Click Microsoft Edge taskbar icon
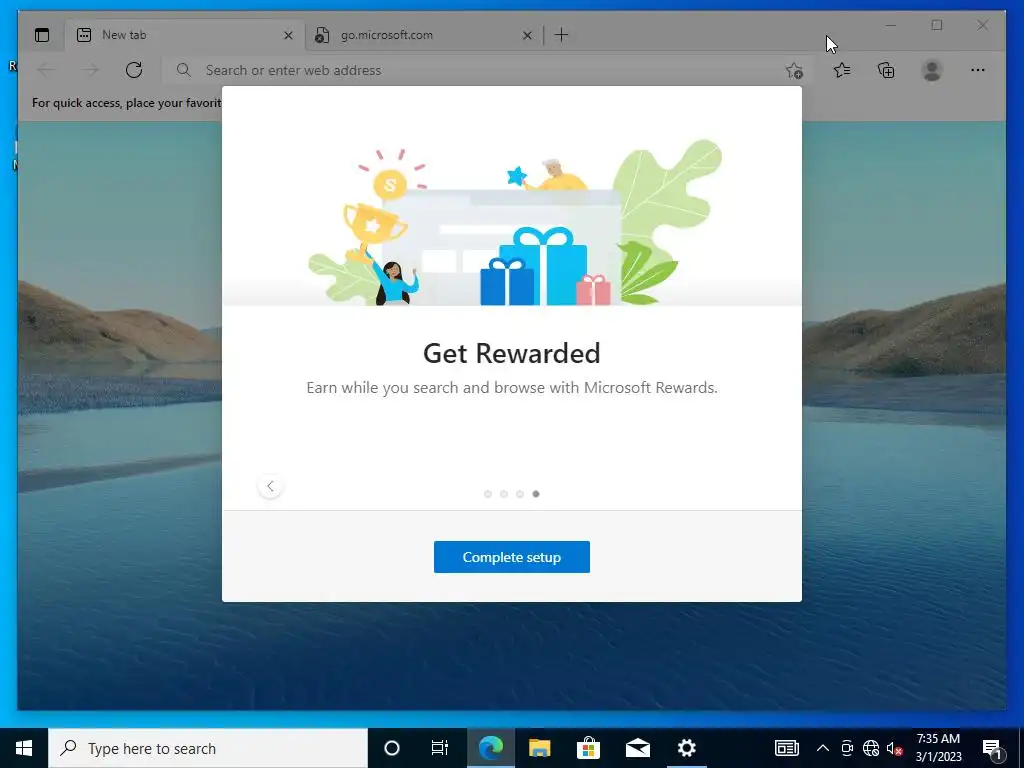The image size is (1024, 768). [x=490, y=748]
